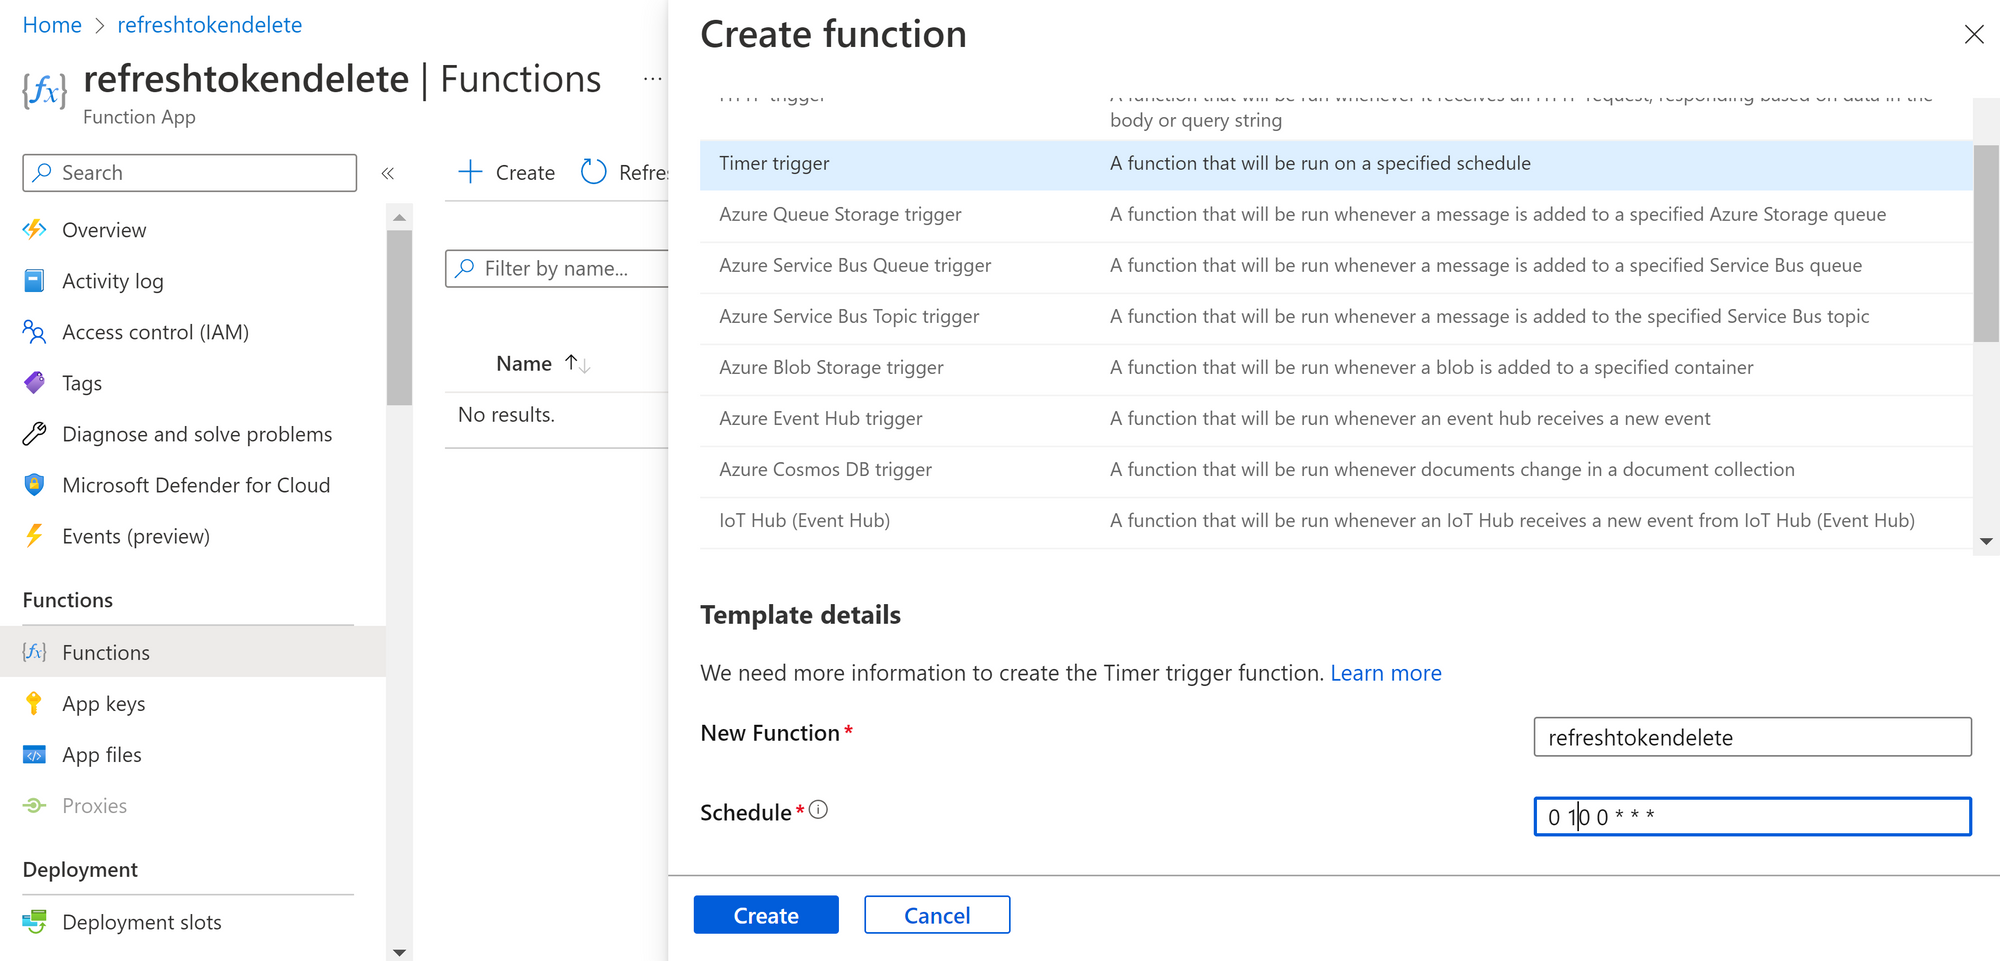Click the App keys key icon

point(34,703)
